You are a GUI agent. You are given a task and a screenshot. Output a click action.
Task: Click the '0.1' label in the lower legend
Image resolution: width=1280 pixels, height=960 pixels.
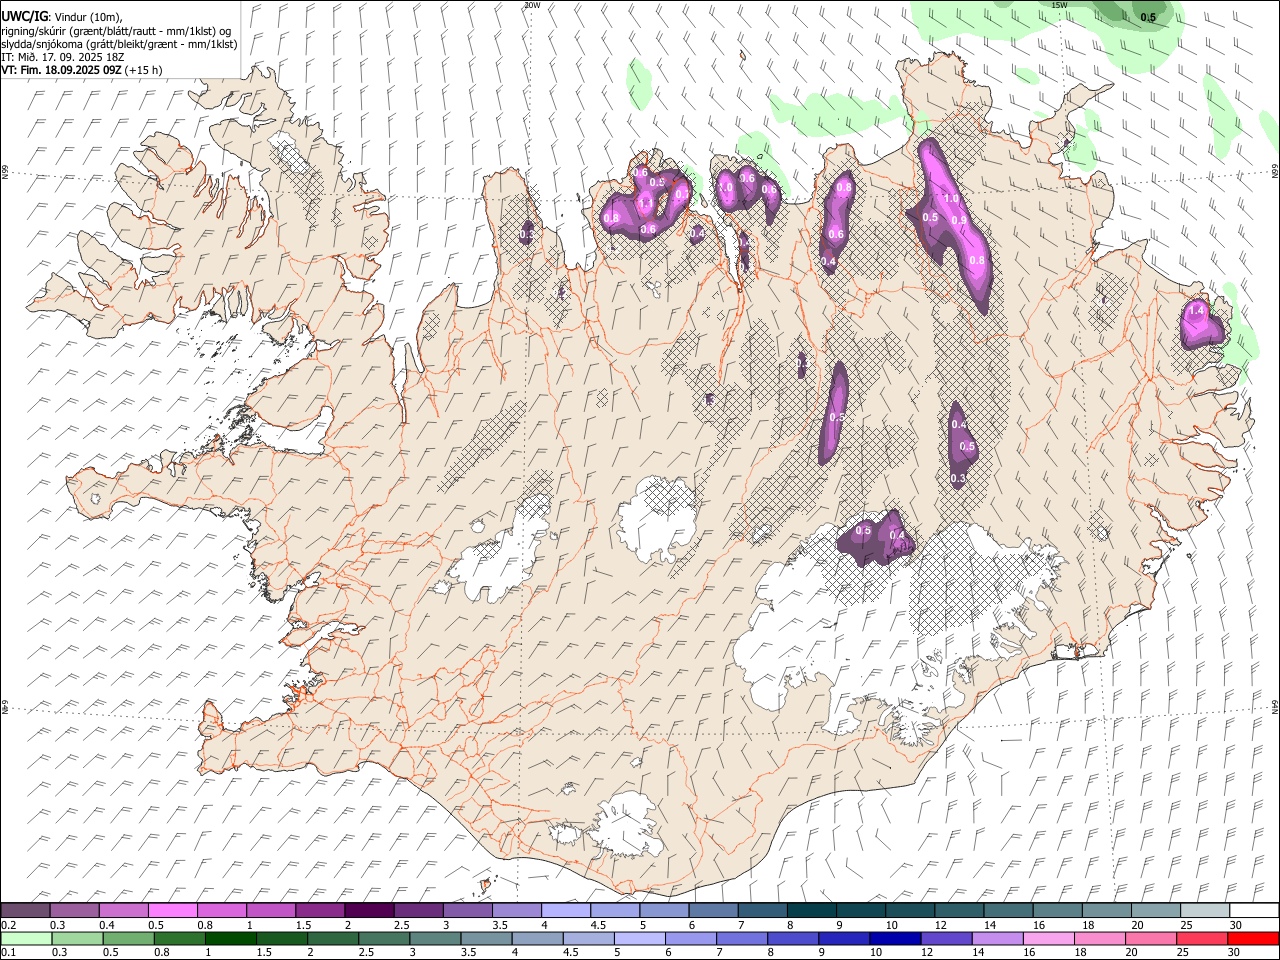9,952
